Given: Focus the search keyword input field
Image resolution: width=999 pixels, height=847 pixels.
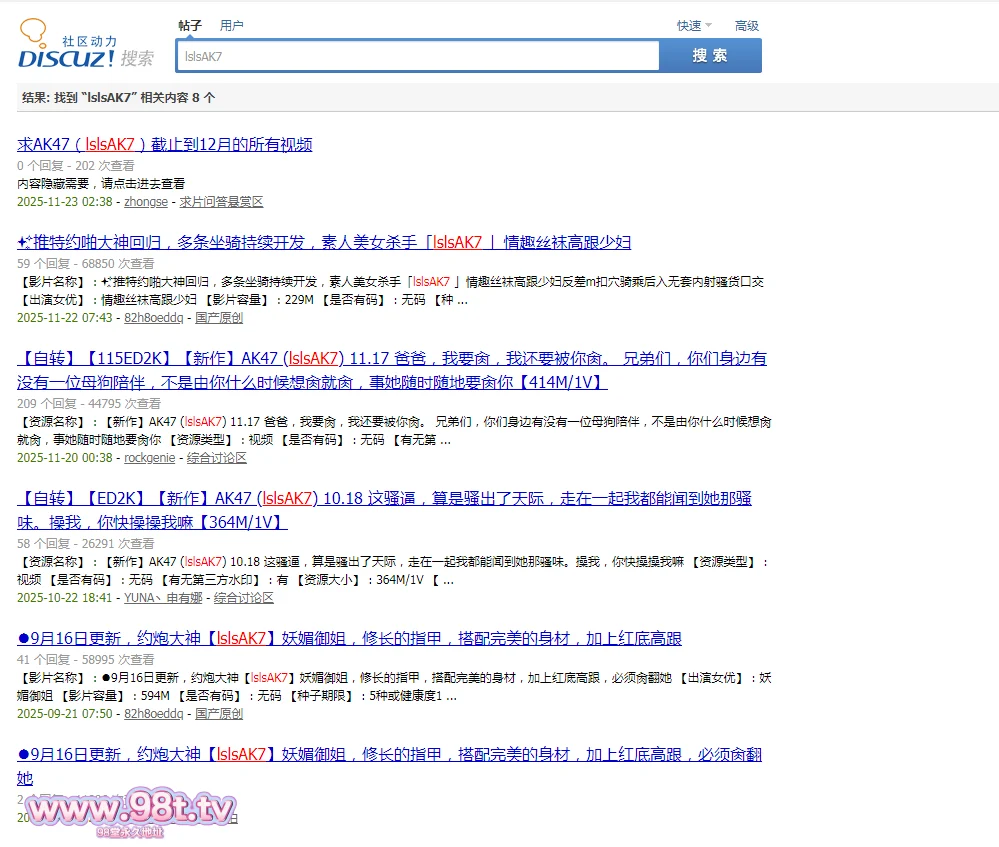Looking at the screenshot, I should (417, 56).
